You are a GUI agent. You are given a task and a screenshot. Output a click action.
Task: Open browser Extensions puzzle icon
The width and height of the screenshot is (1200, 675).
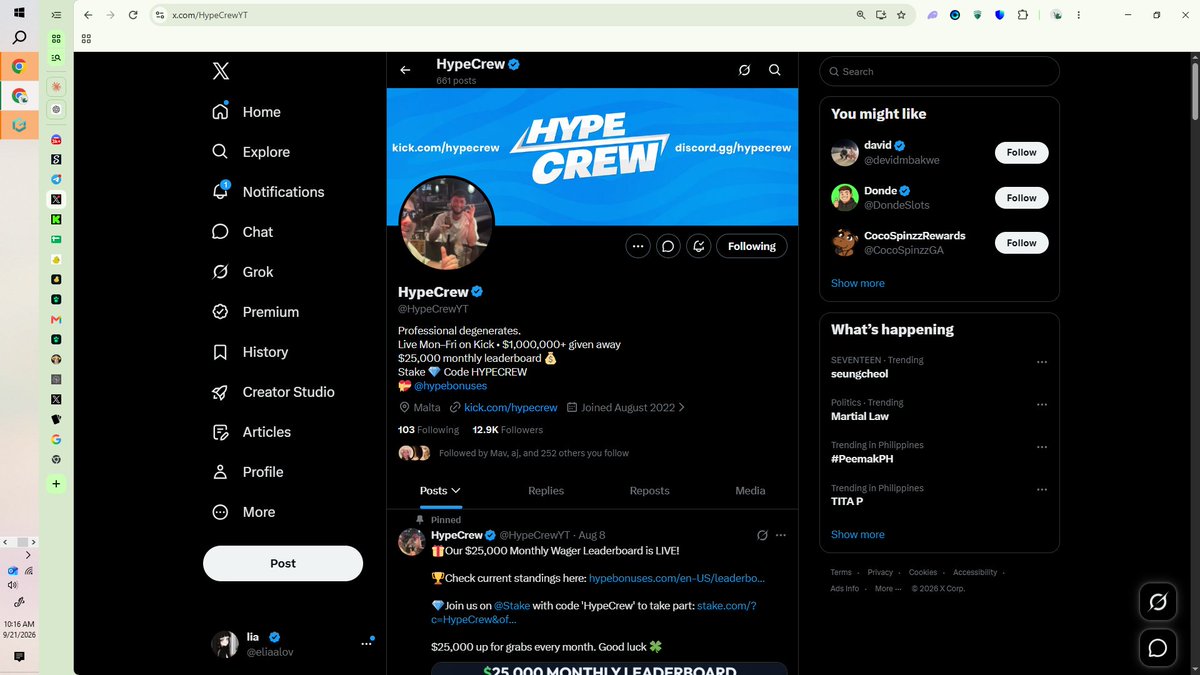[1022, 15]
